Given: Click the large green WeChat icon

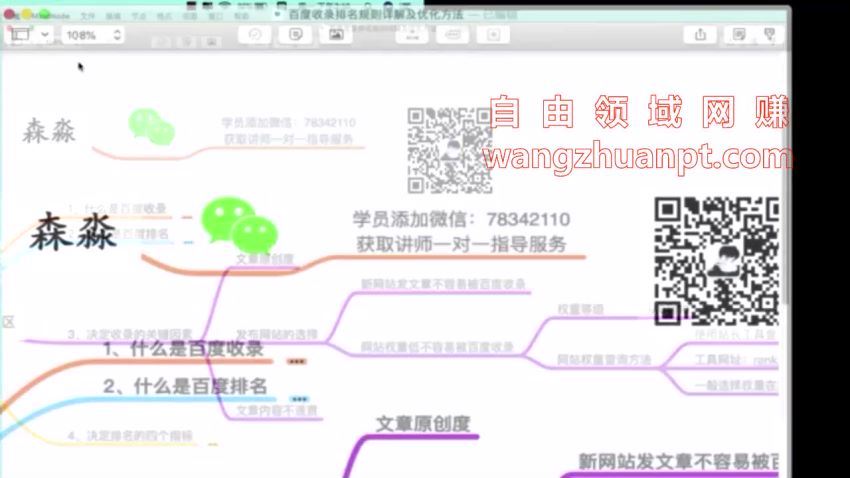Looking at the screenshot, I should pos(239,226).
